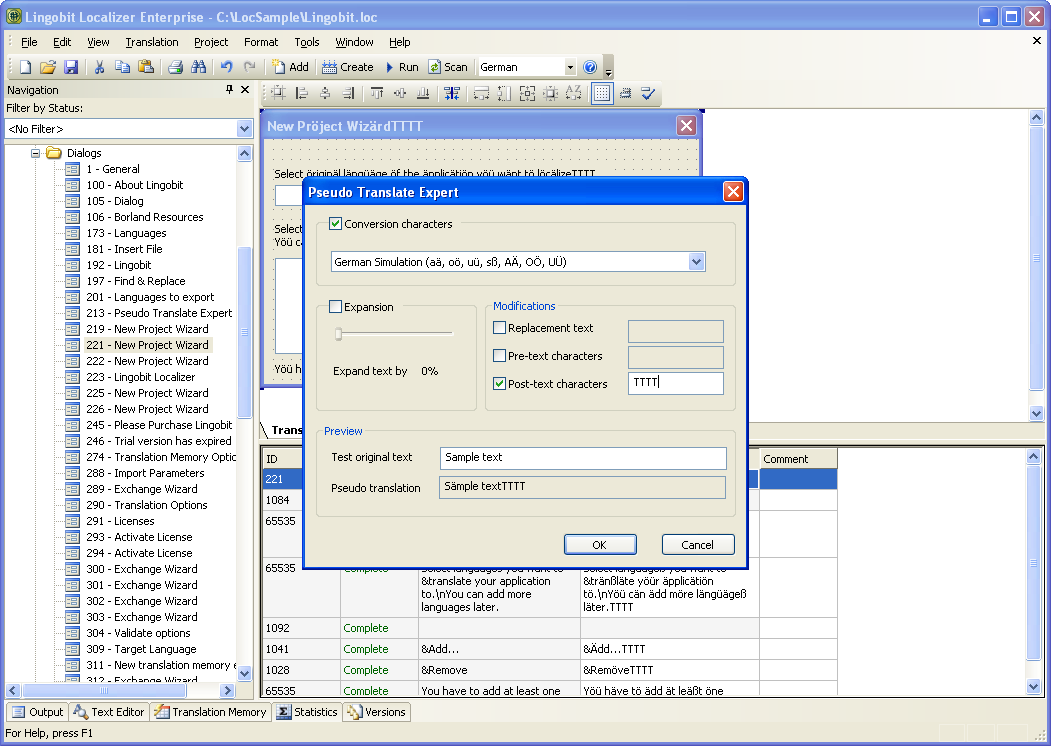Click the Comment column header
The height and width of the screenshot is (746, 1051).
click(x=798, y=459)
